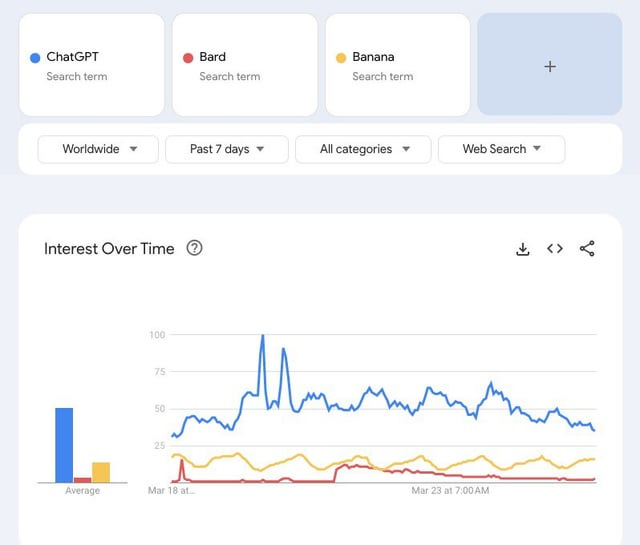640x545 pixels.
Task: Click Search term text under Bard
Action: [230, 76]
